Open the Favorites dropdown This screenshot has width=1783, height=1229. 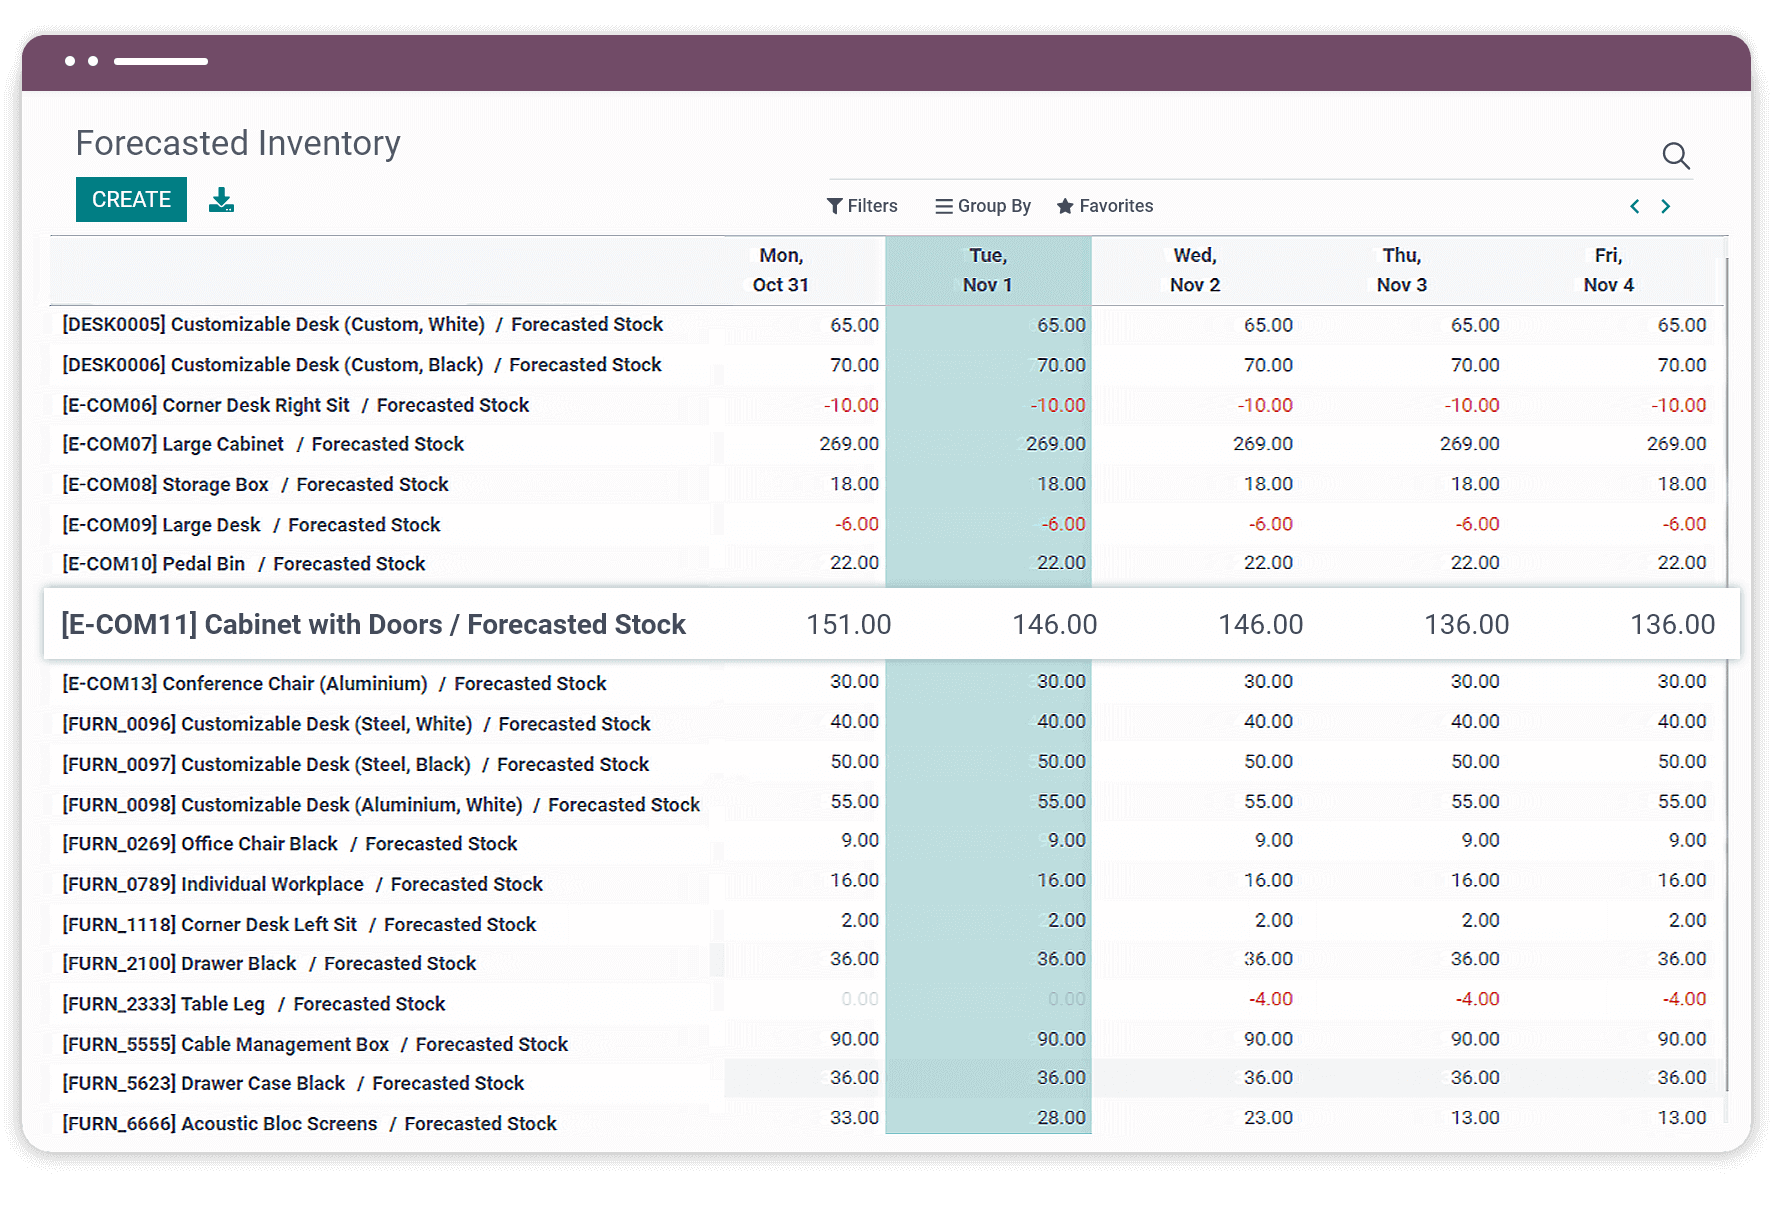coord(1115,206)
